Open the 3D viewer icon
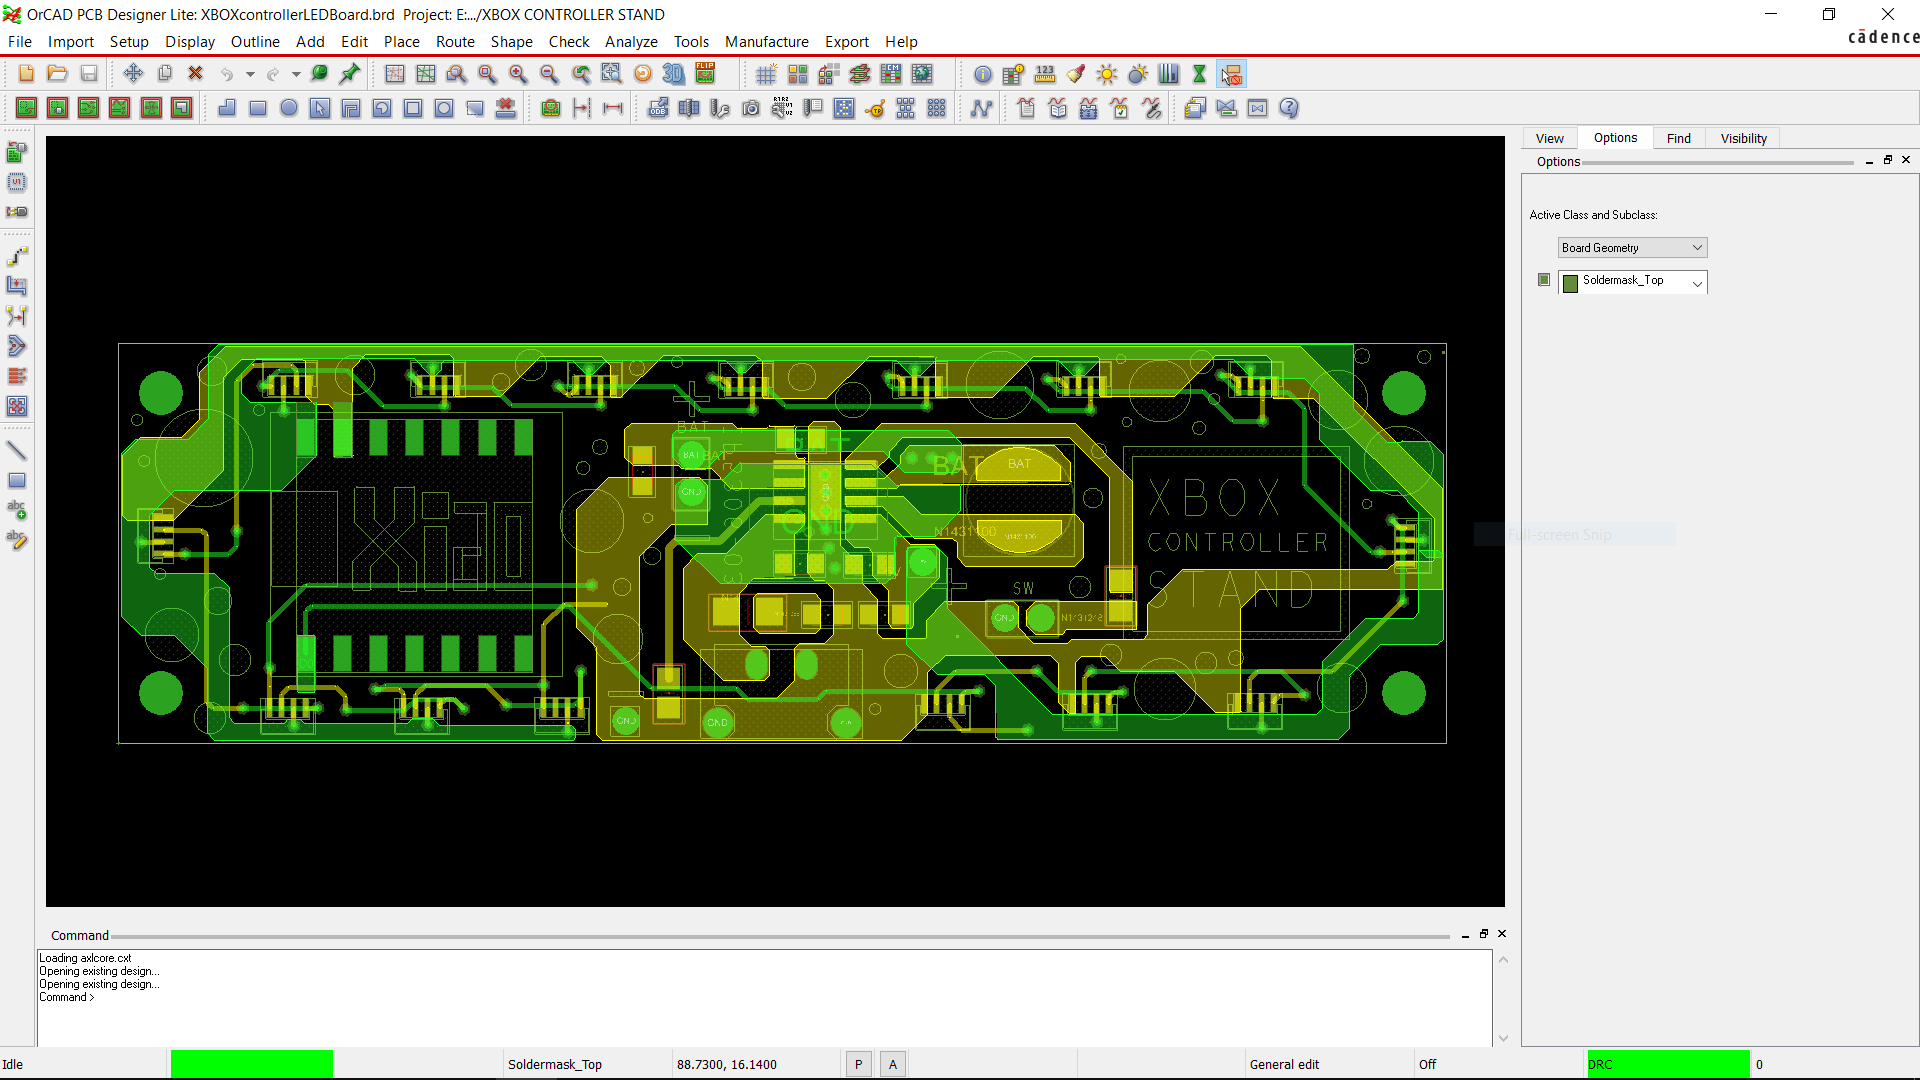The height and width of the screenshot is (1080, 1920). point(674,74)
